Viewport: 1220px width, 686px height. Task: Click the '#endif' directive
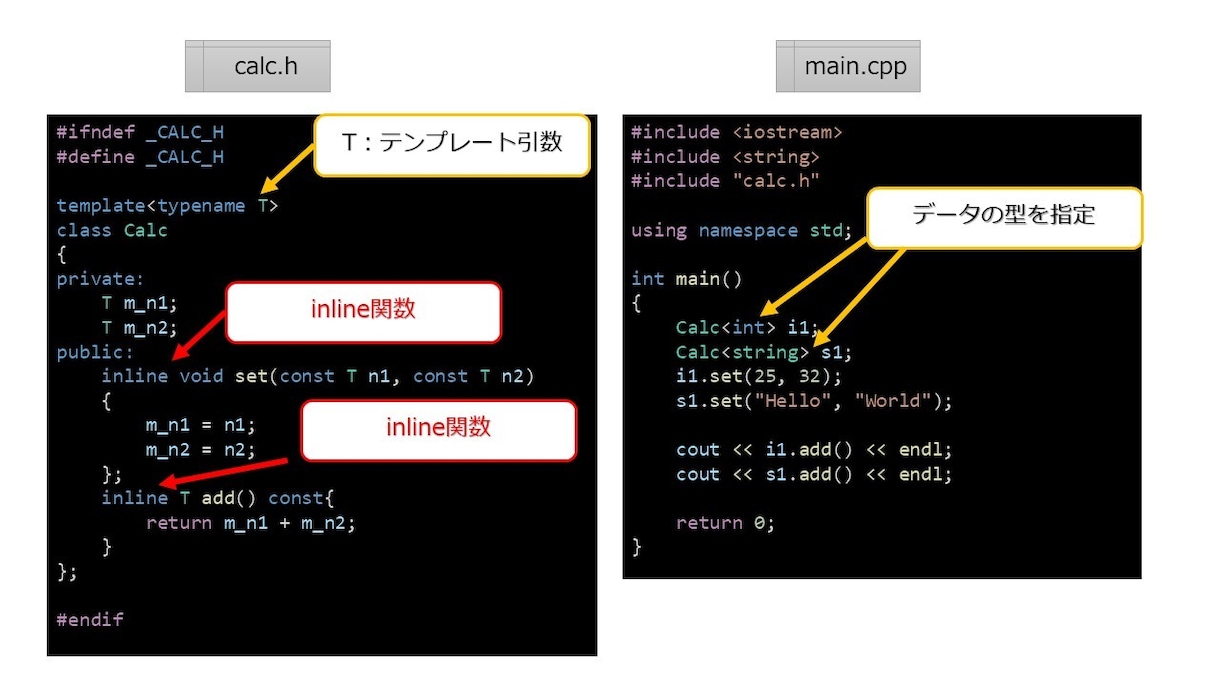click(90, 620)
